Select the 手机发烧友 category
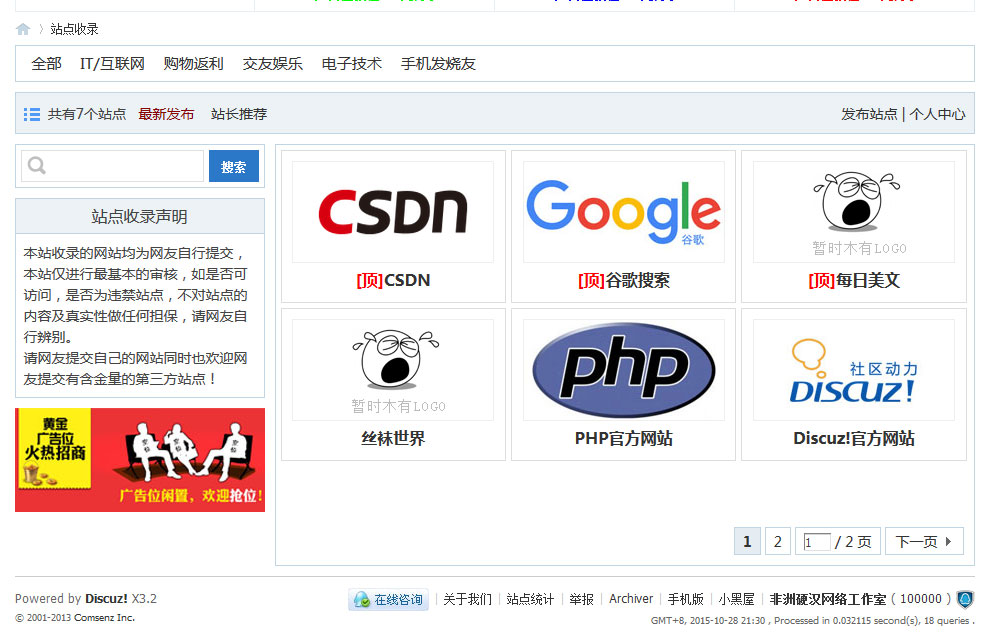991x638 pixels. (x=438, y=64)
